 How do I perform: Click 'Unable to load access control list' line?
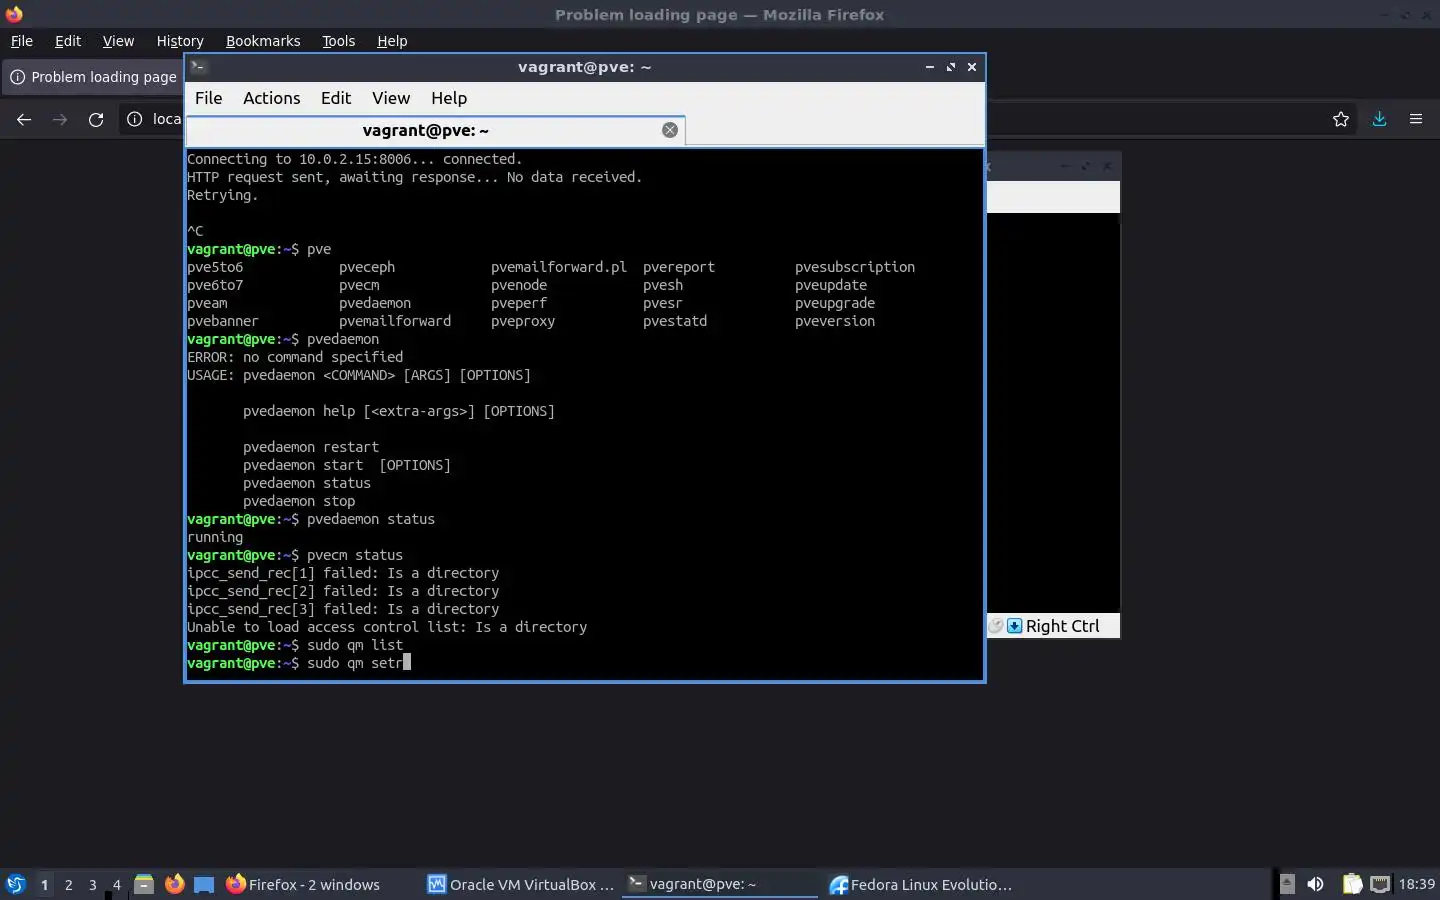click(387, 627)
